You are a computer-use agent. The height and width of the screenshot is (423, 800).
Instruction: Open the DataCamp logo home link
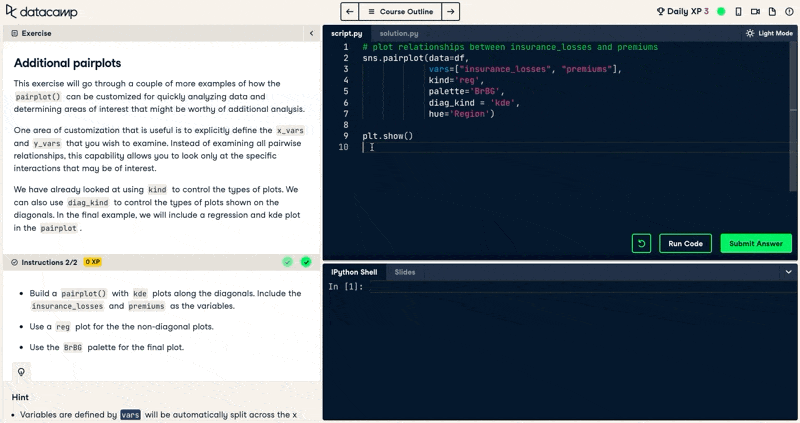(41, 11)
